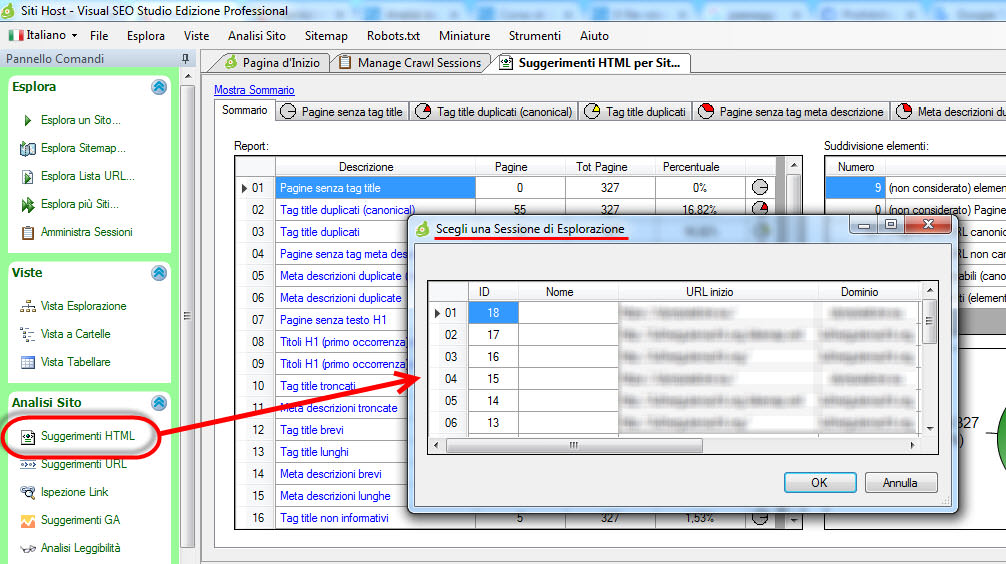The height and width of the screenshot is (564, 1006).
Task: Click Annulla to cancel dialog
Action: click(x=901, y=483)
